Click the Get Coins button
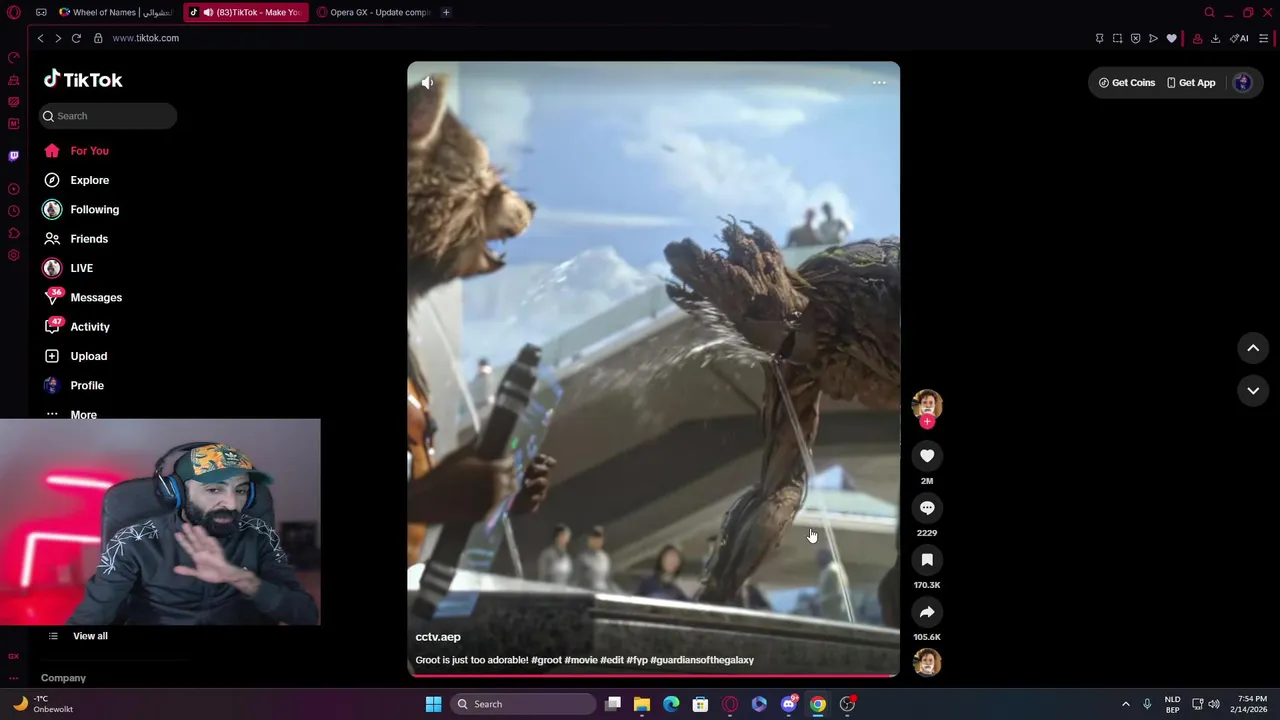The image size is (1280, 720). click(x=1127, y=83)
